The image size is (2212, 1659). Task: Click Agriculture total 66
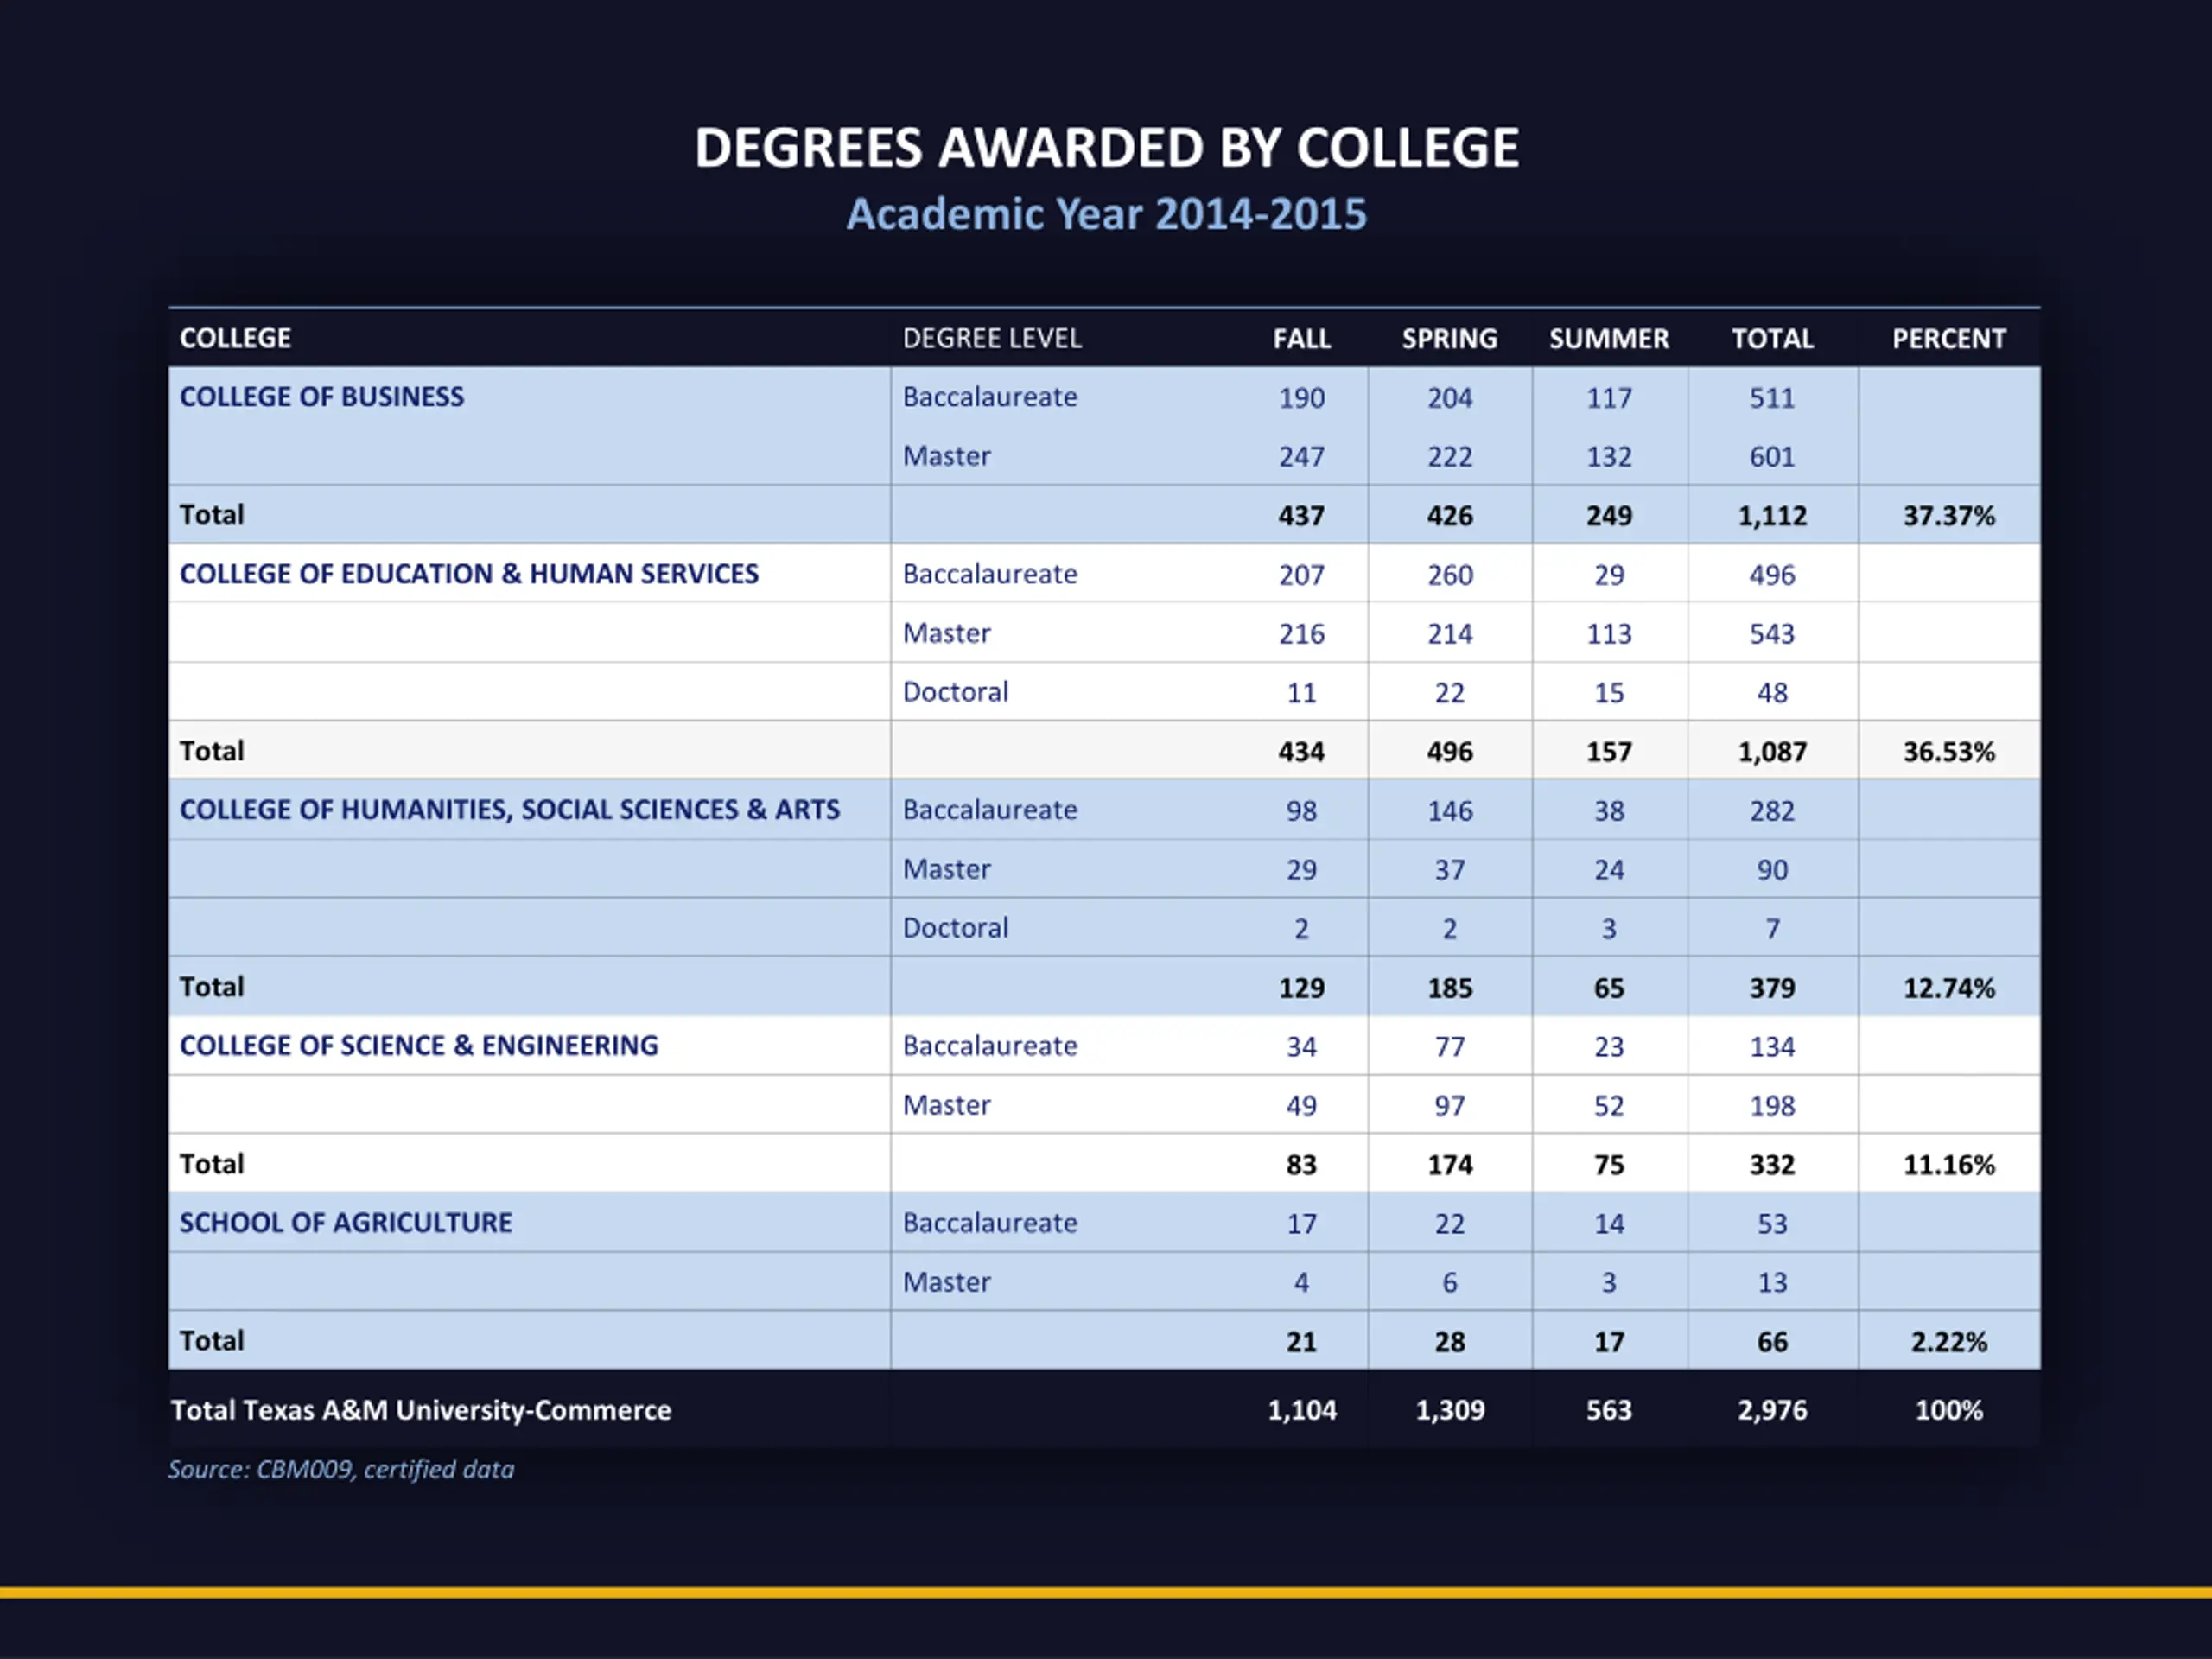coord(1772,1342)
